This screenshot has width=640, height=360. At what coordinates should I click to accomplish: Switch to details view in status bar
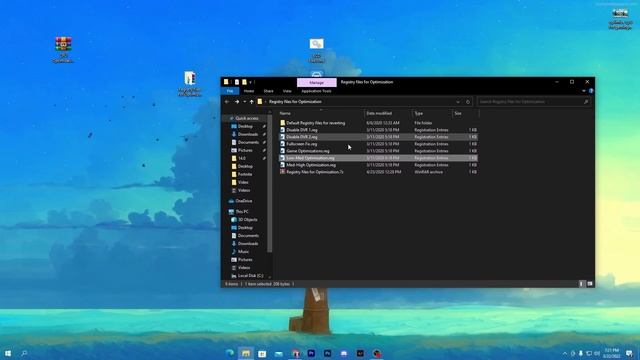(582, 284)
